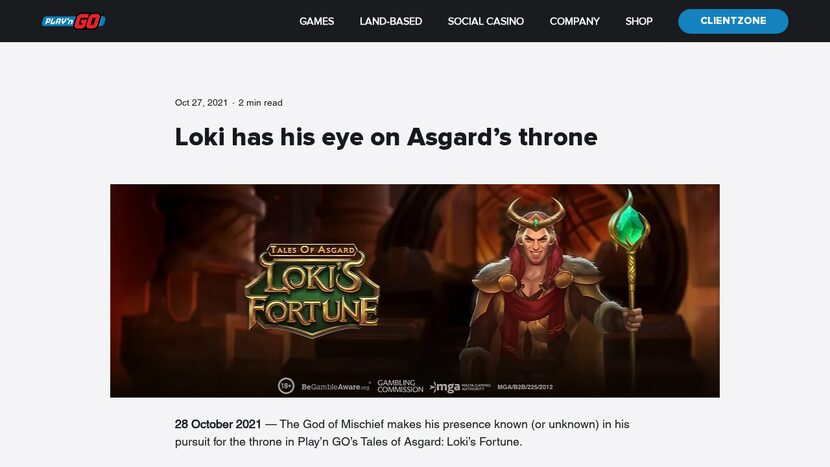Click the Gambling Commission logo
Screen dimensions: 830x467
click(x=401, y=385)
